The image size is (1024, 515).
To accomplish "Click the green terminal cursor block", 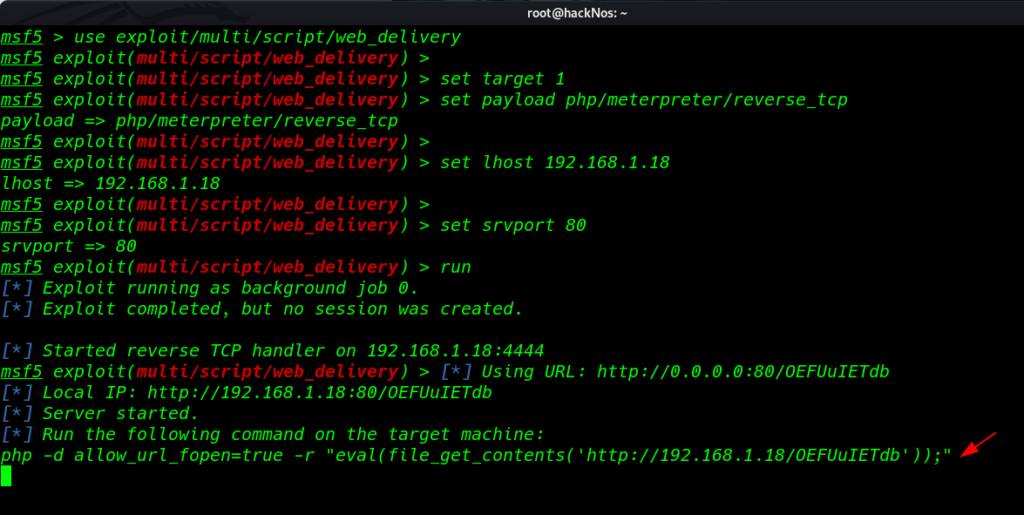I will (x=6, y=476).
